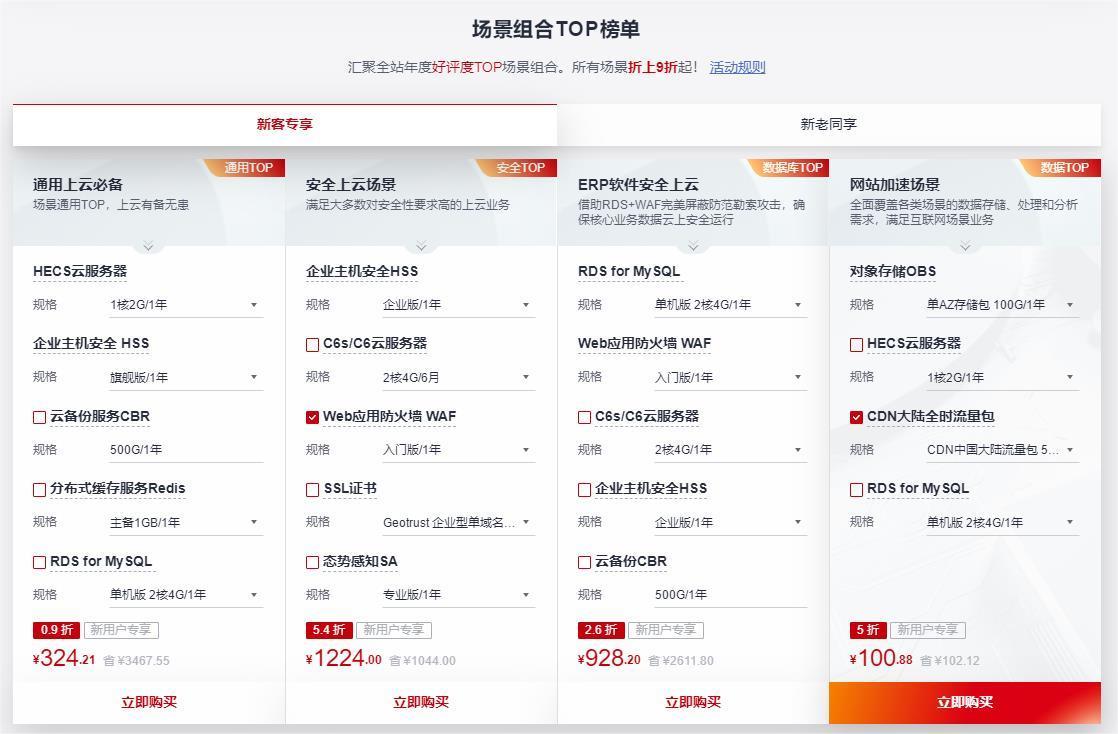The width and height of the screenshot is (1118, 734).
Task: Check the 态势感知SA checkbox
Action: tap(312, 563)
